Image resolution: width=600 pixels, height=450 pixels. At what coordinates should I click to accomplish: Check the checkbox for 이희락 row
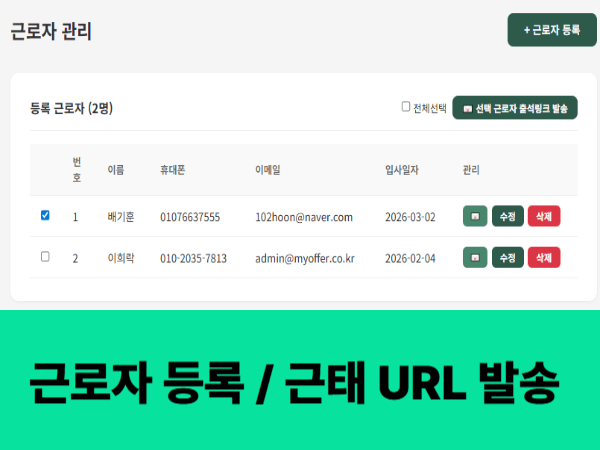tap(45, 256)
